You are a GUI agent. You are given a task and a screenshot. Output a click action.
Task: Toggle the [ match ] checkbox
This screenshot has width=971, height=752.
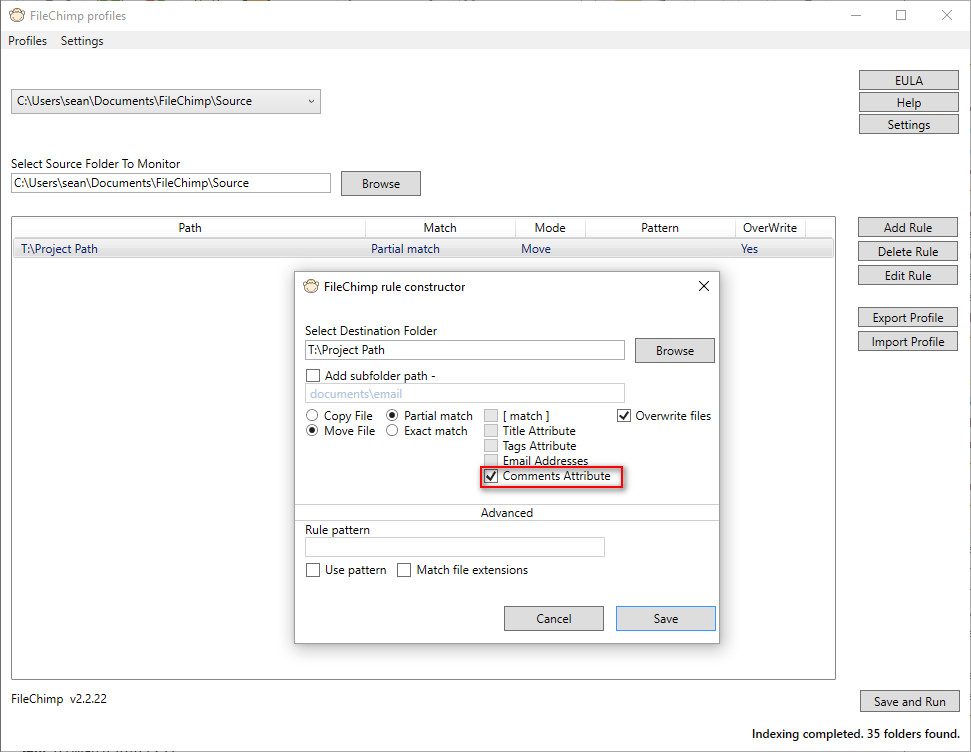pos(491,416)
